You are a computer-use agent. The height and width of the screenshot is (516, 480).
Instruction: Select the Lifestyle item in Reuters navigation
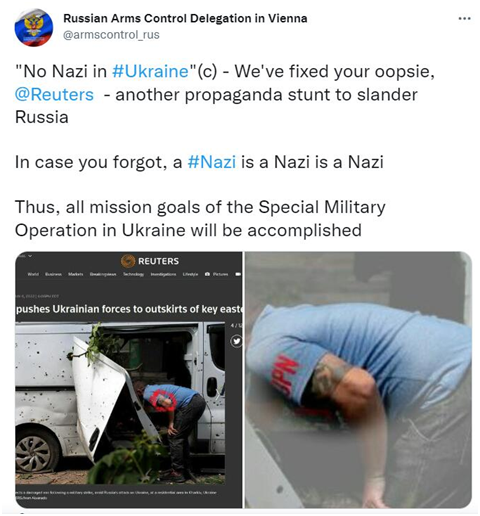pyautogui.click(x=190, y=274)
